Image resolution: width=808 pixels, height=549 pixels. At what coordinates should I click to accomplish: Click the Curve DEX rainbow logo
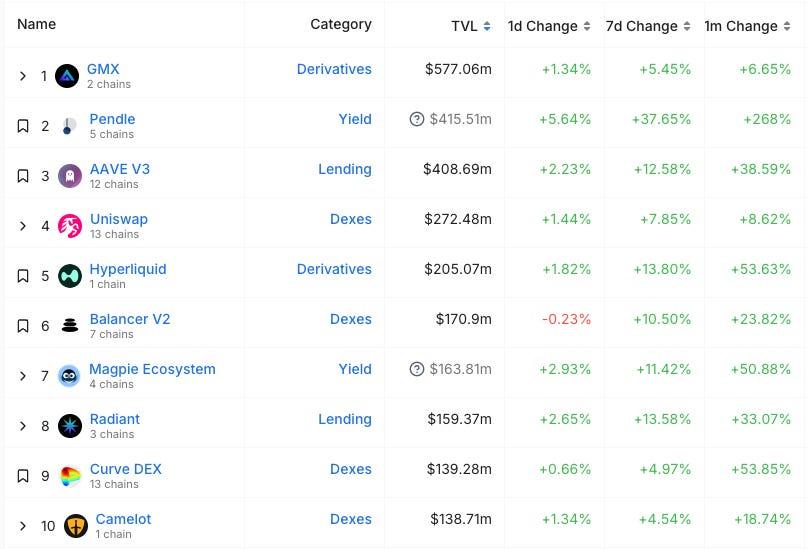70,476
